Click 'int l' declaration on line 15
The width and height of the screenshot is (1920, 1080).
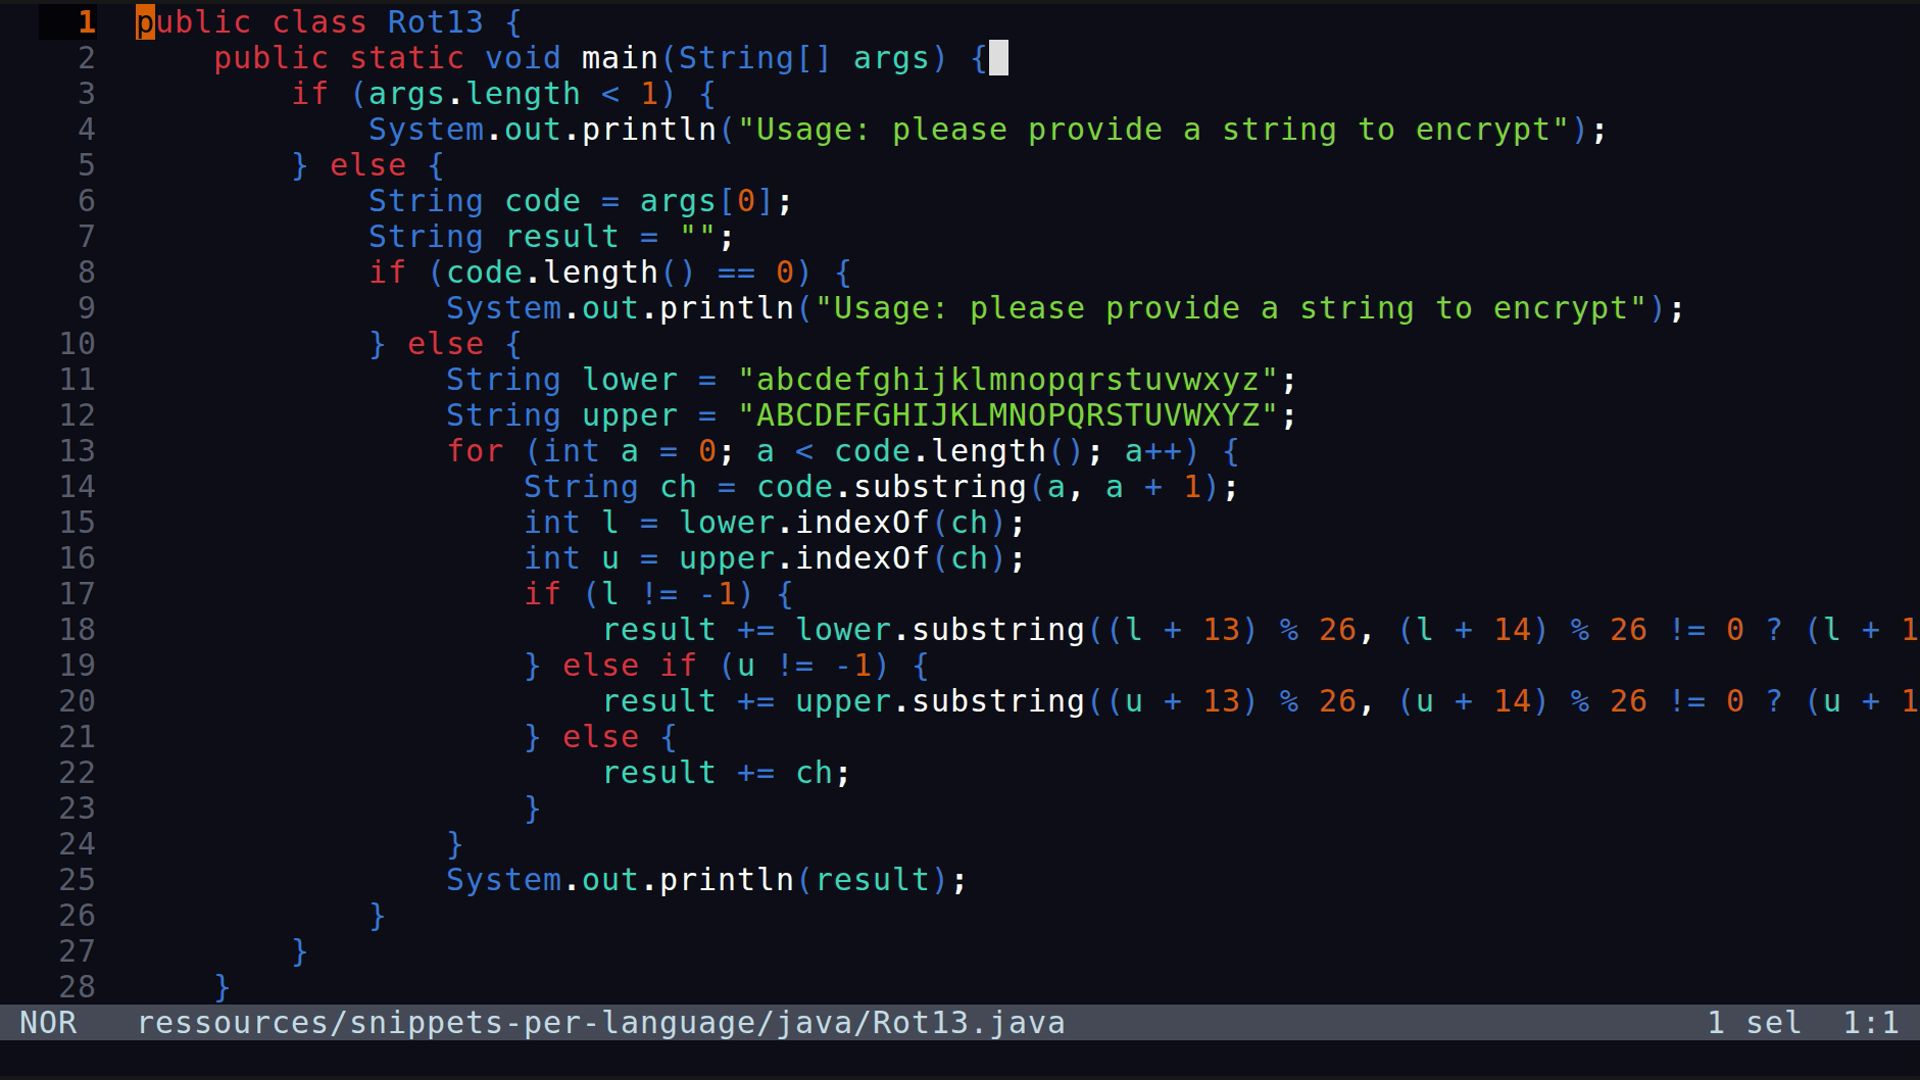572,523
